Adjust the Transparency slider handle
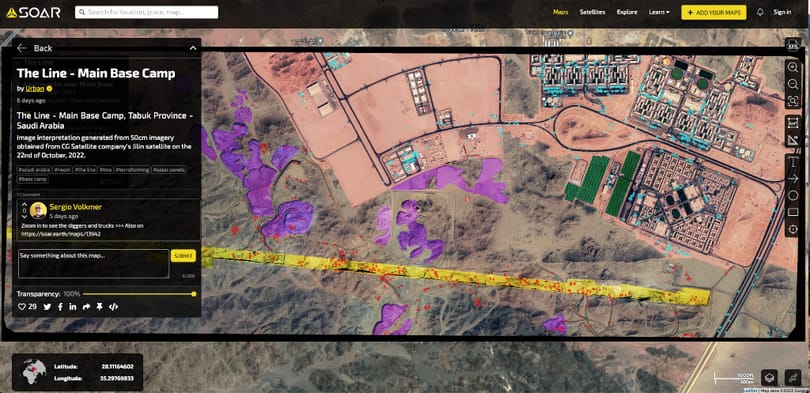Viewport: 810px width, 393px height. pos(194,294)
